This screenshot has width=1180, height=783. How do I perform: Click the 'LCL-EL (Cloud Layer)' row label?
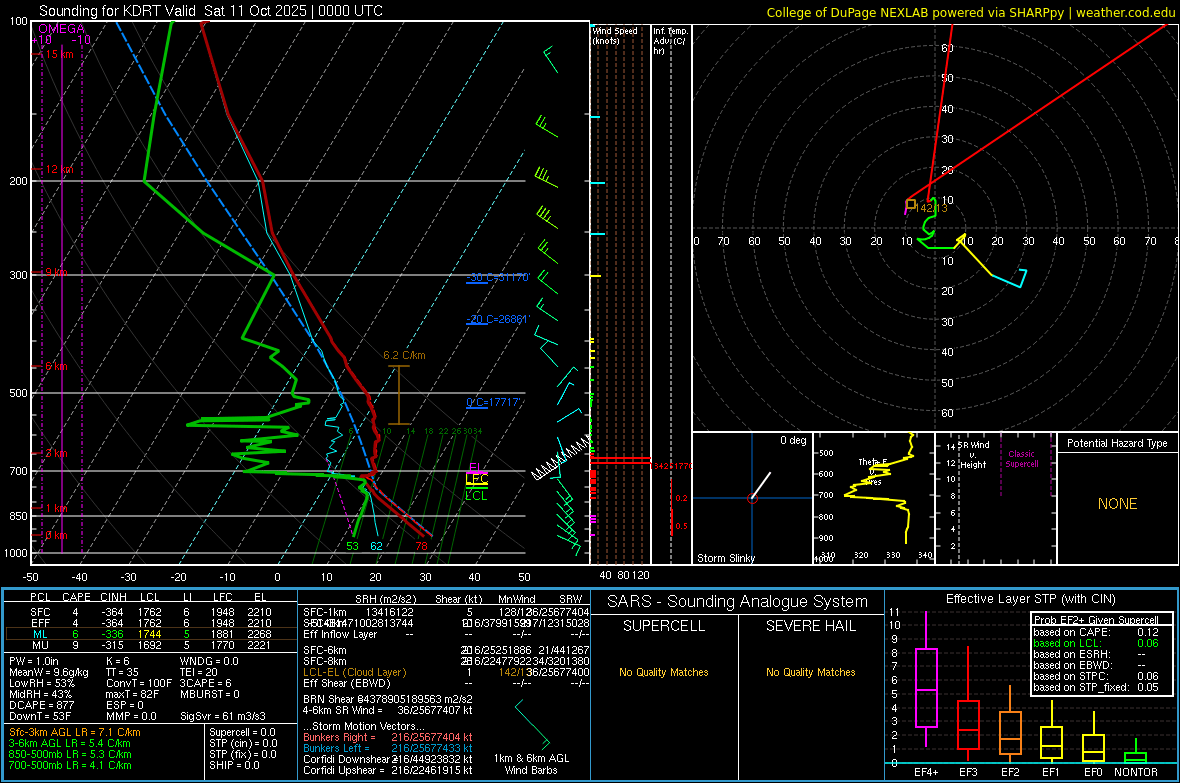pos(354,672)
